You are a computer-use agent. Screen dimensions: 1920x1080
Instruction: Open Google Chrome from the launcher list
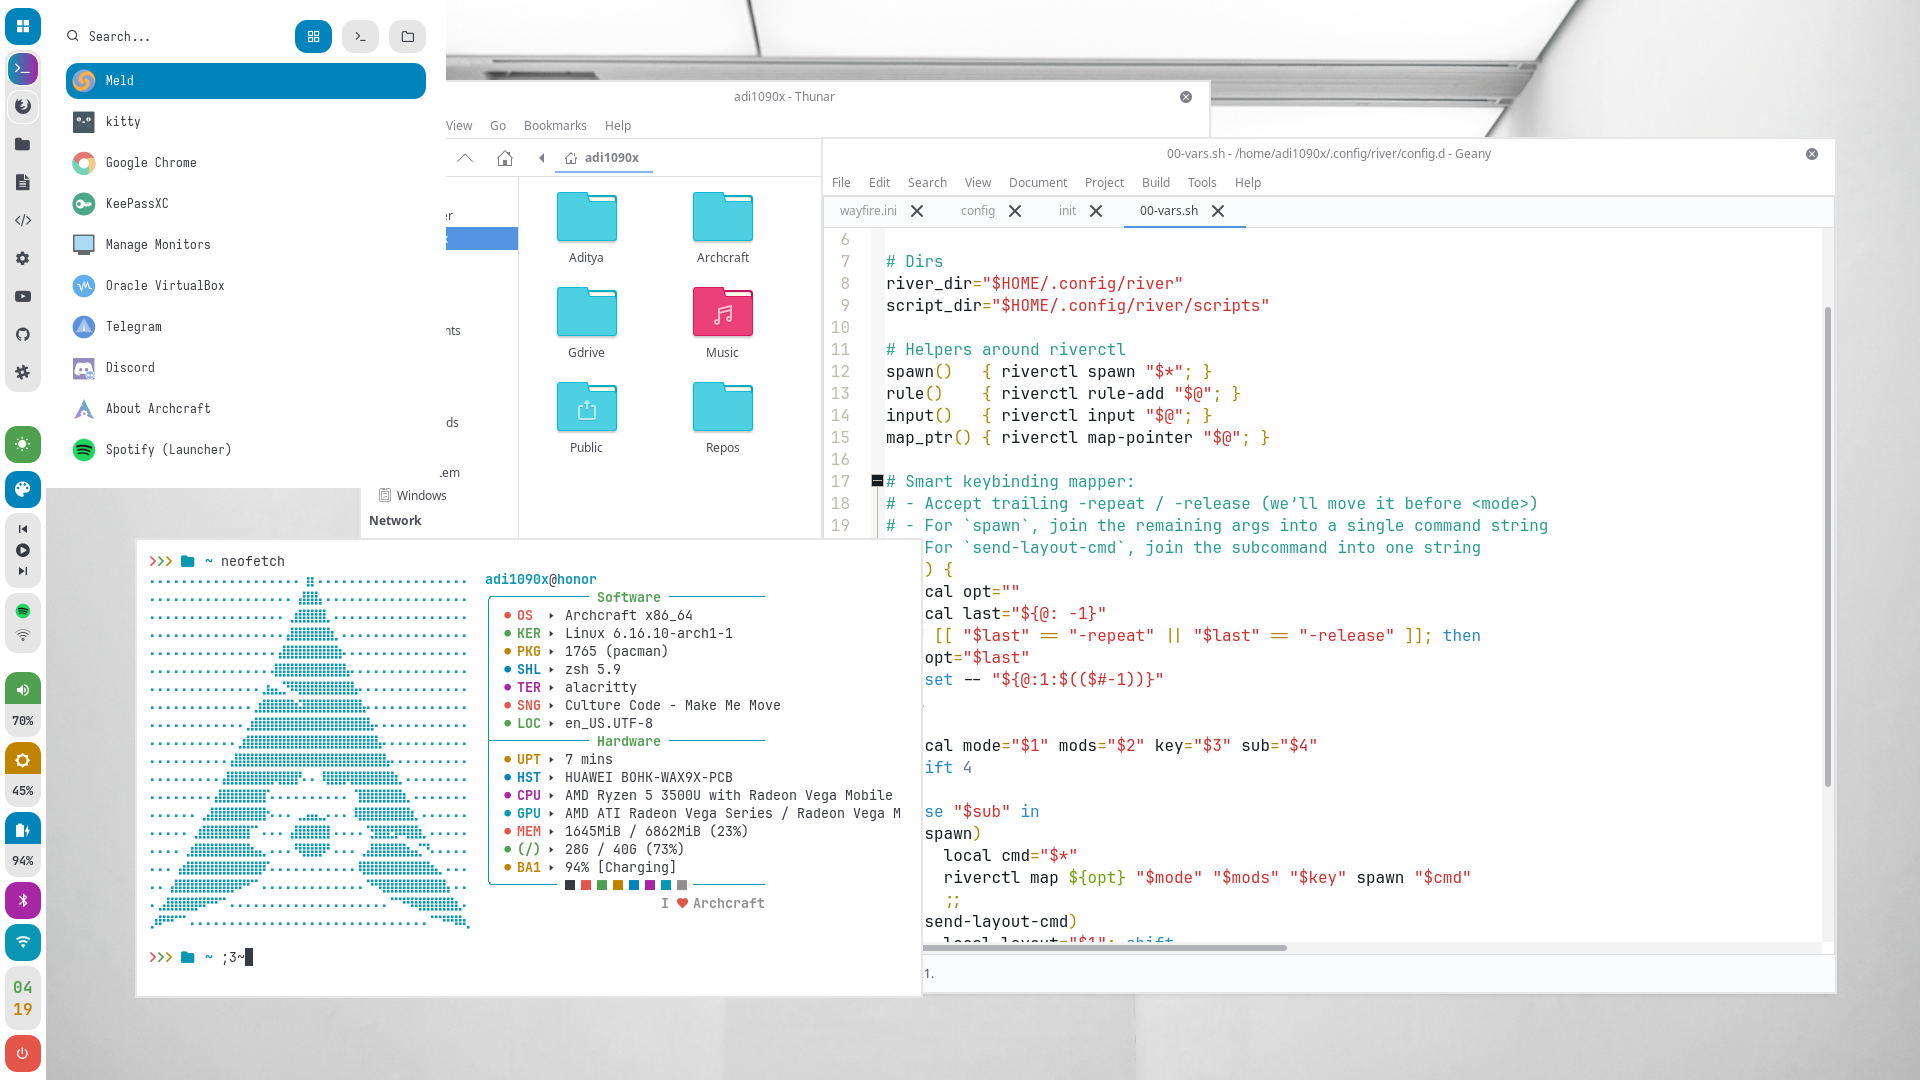150,163
